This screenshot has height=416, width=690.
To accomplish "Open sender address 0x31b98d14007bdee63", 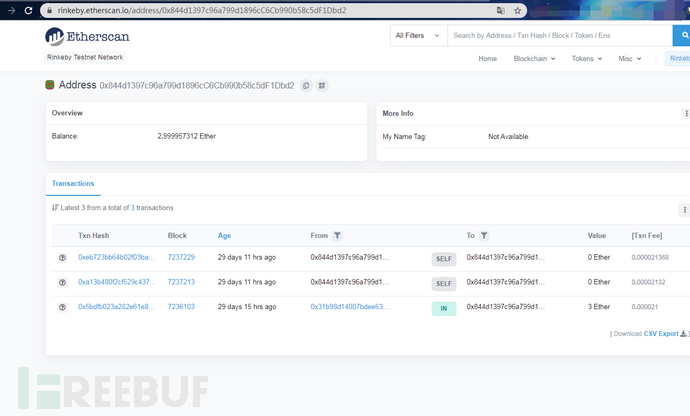I will pos(350,306).
